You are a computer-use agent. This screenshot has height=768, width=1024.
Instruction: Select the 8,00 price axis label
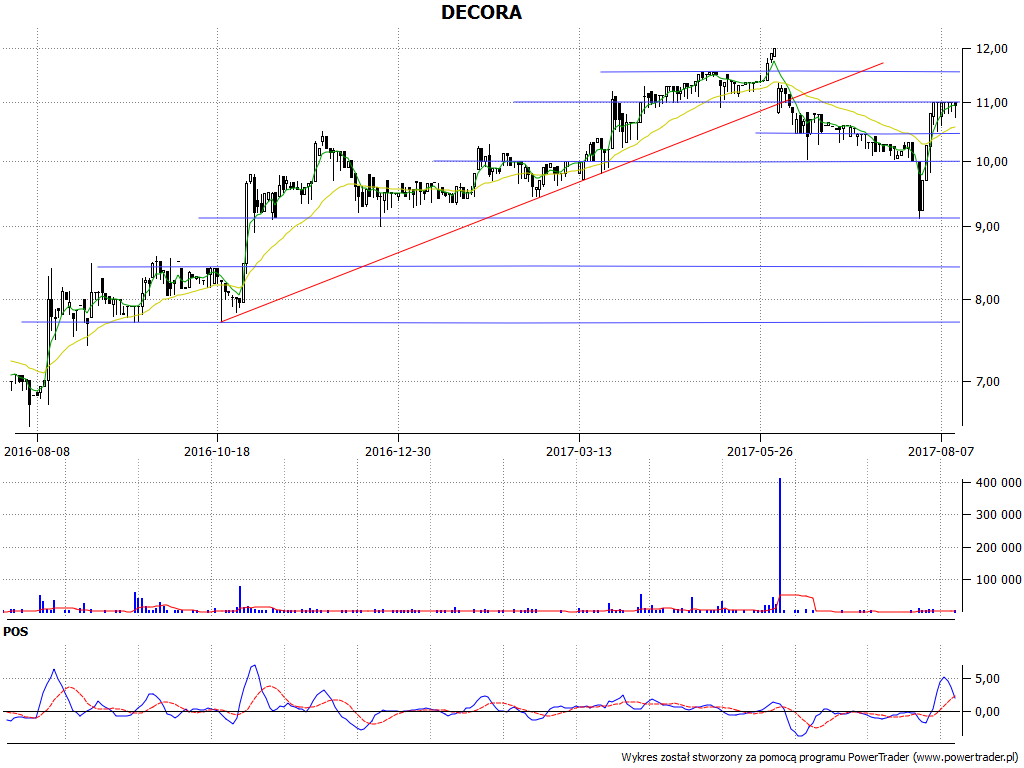click(987, 300)
